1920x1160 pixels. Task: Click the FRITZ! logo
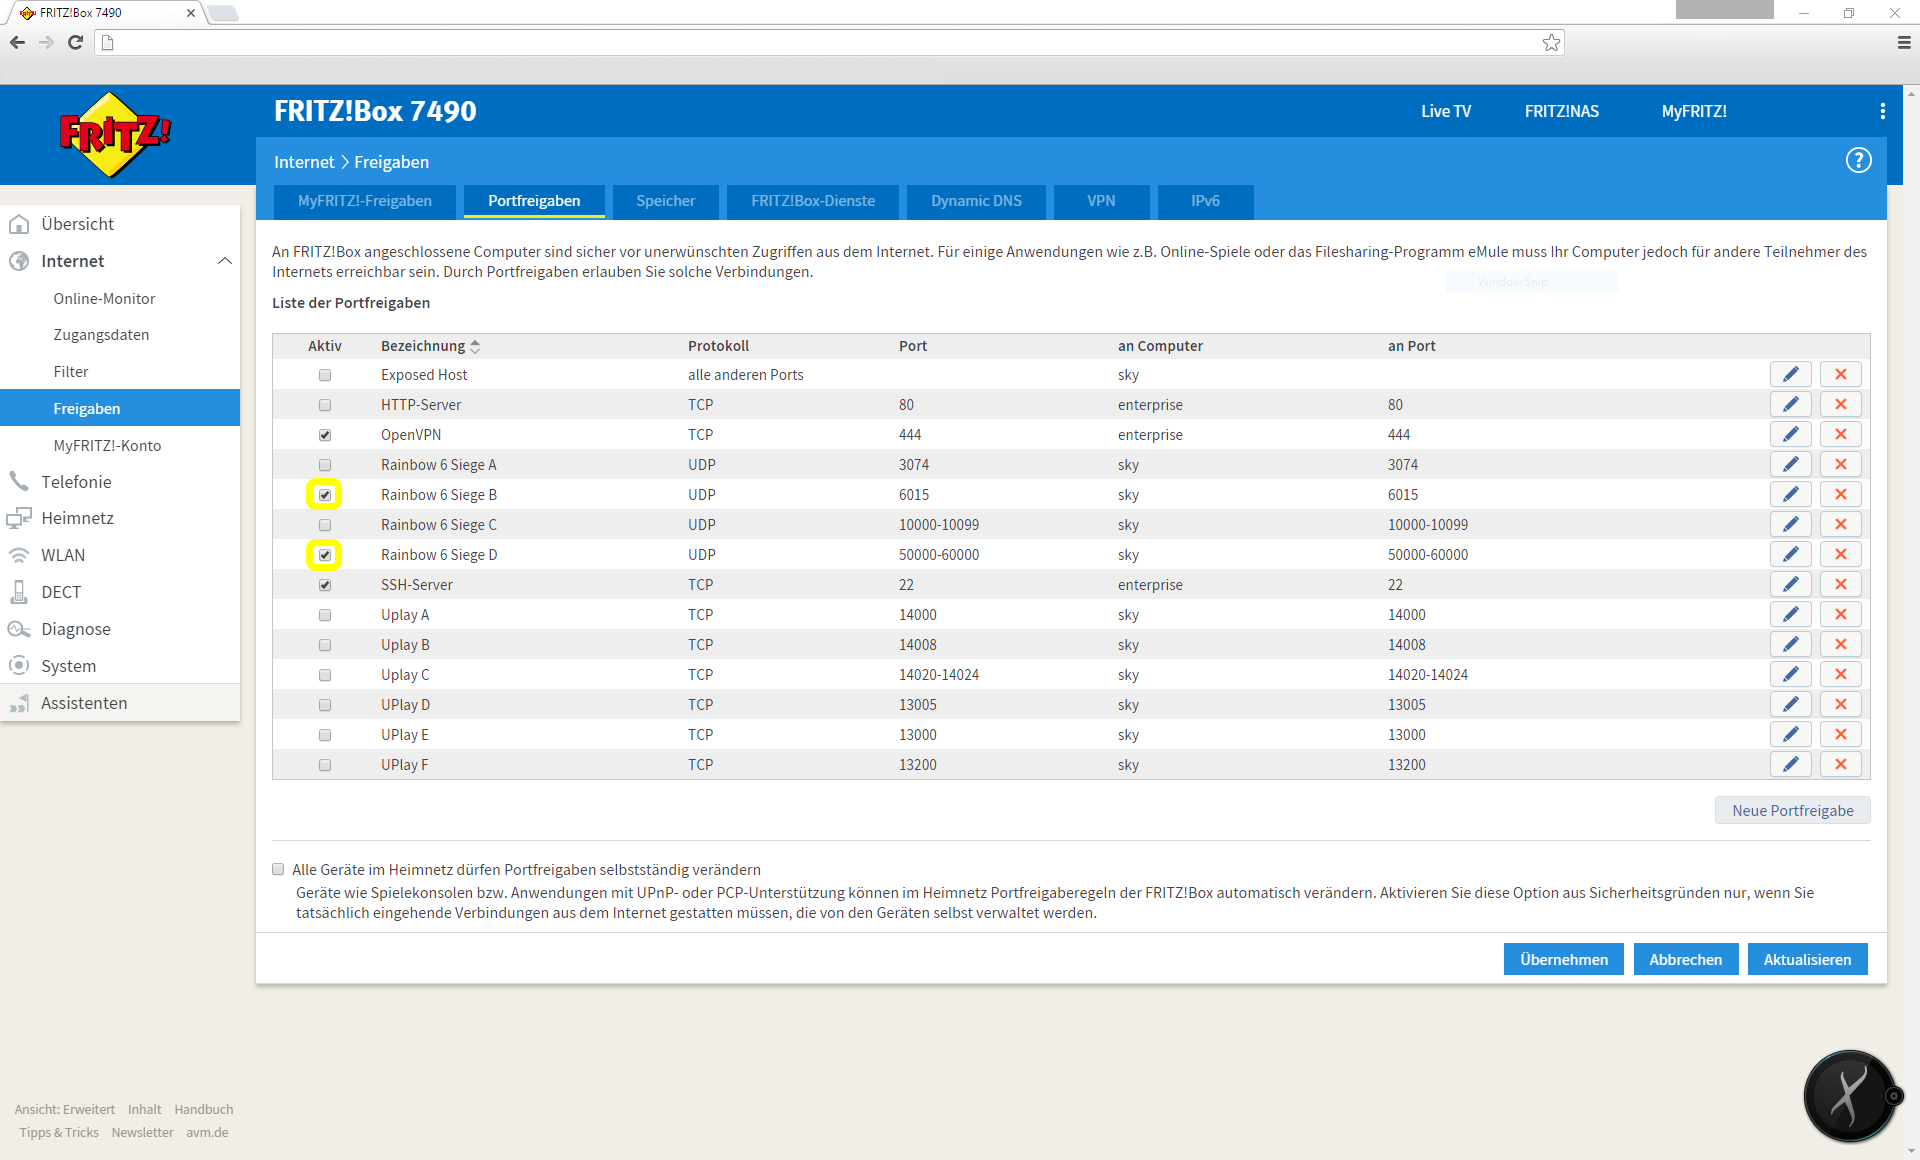click(x=115, y=135)
